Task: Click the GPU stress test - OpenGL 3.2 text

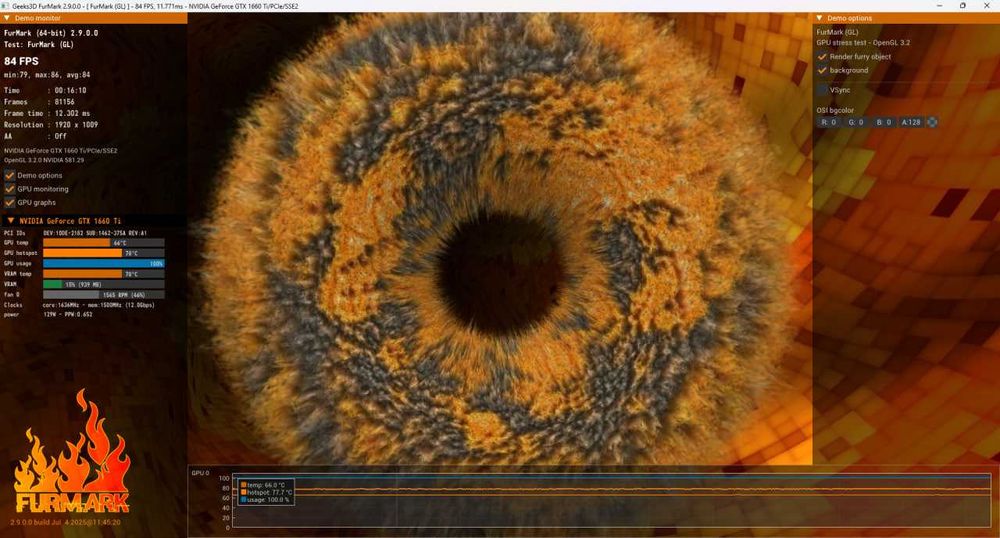Action: coord(864,43)
